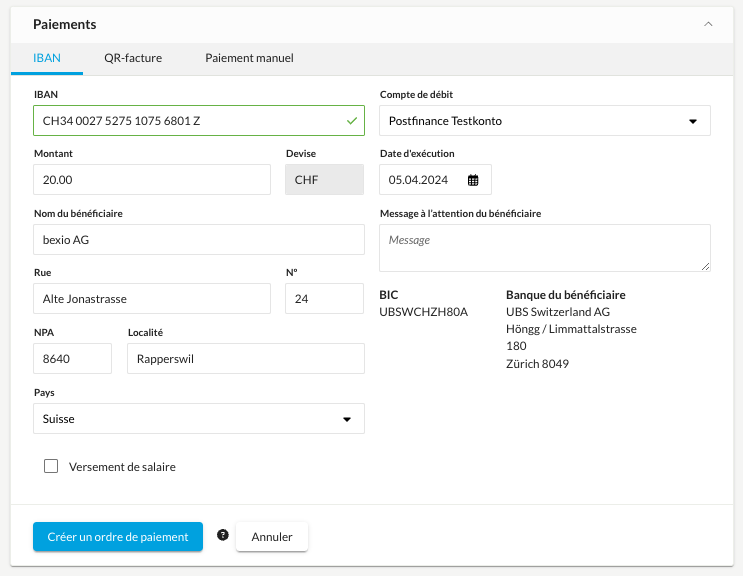The image size is (743, 576).
Task: Tick the Versement de salaire checkbox
Action: click(x=51, y=466)
